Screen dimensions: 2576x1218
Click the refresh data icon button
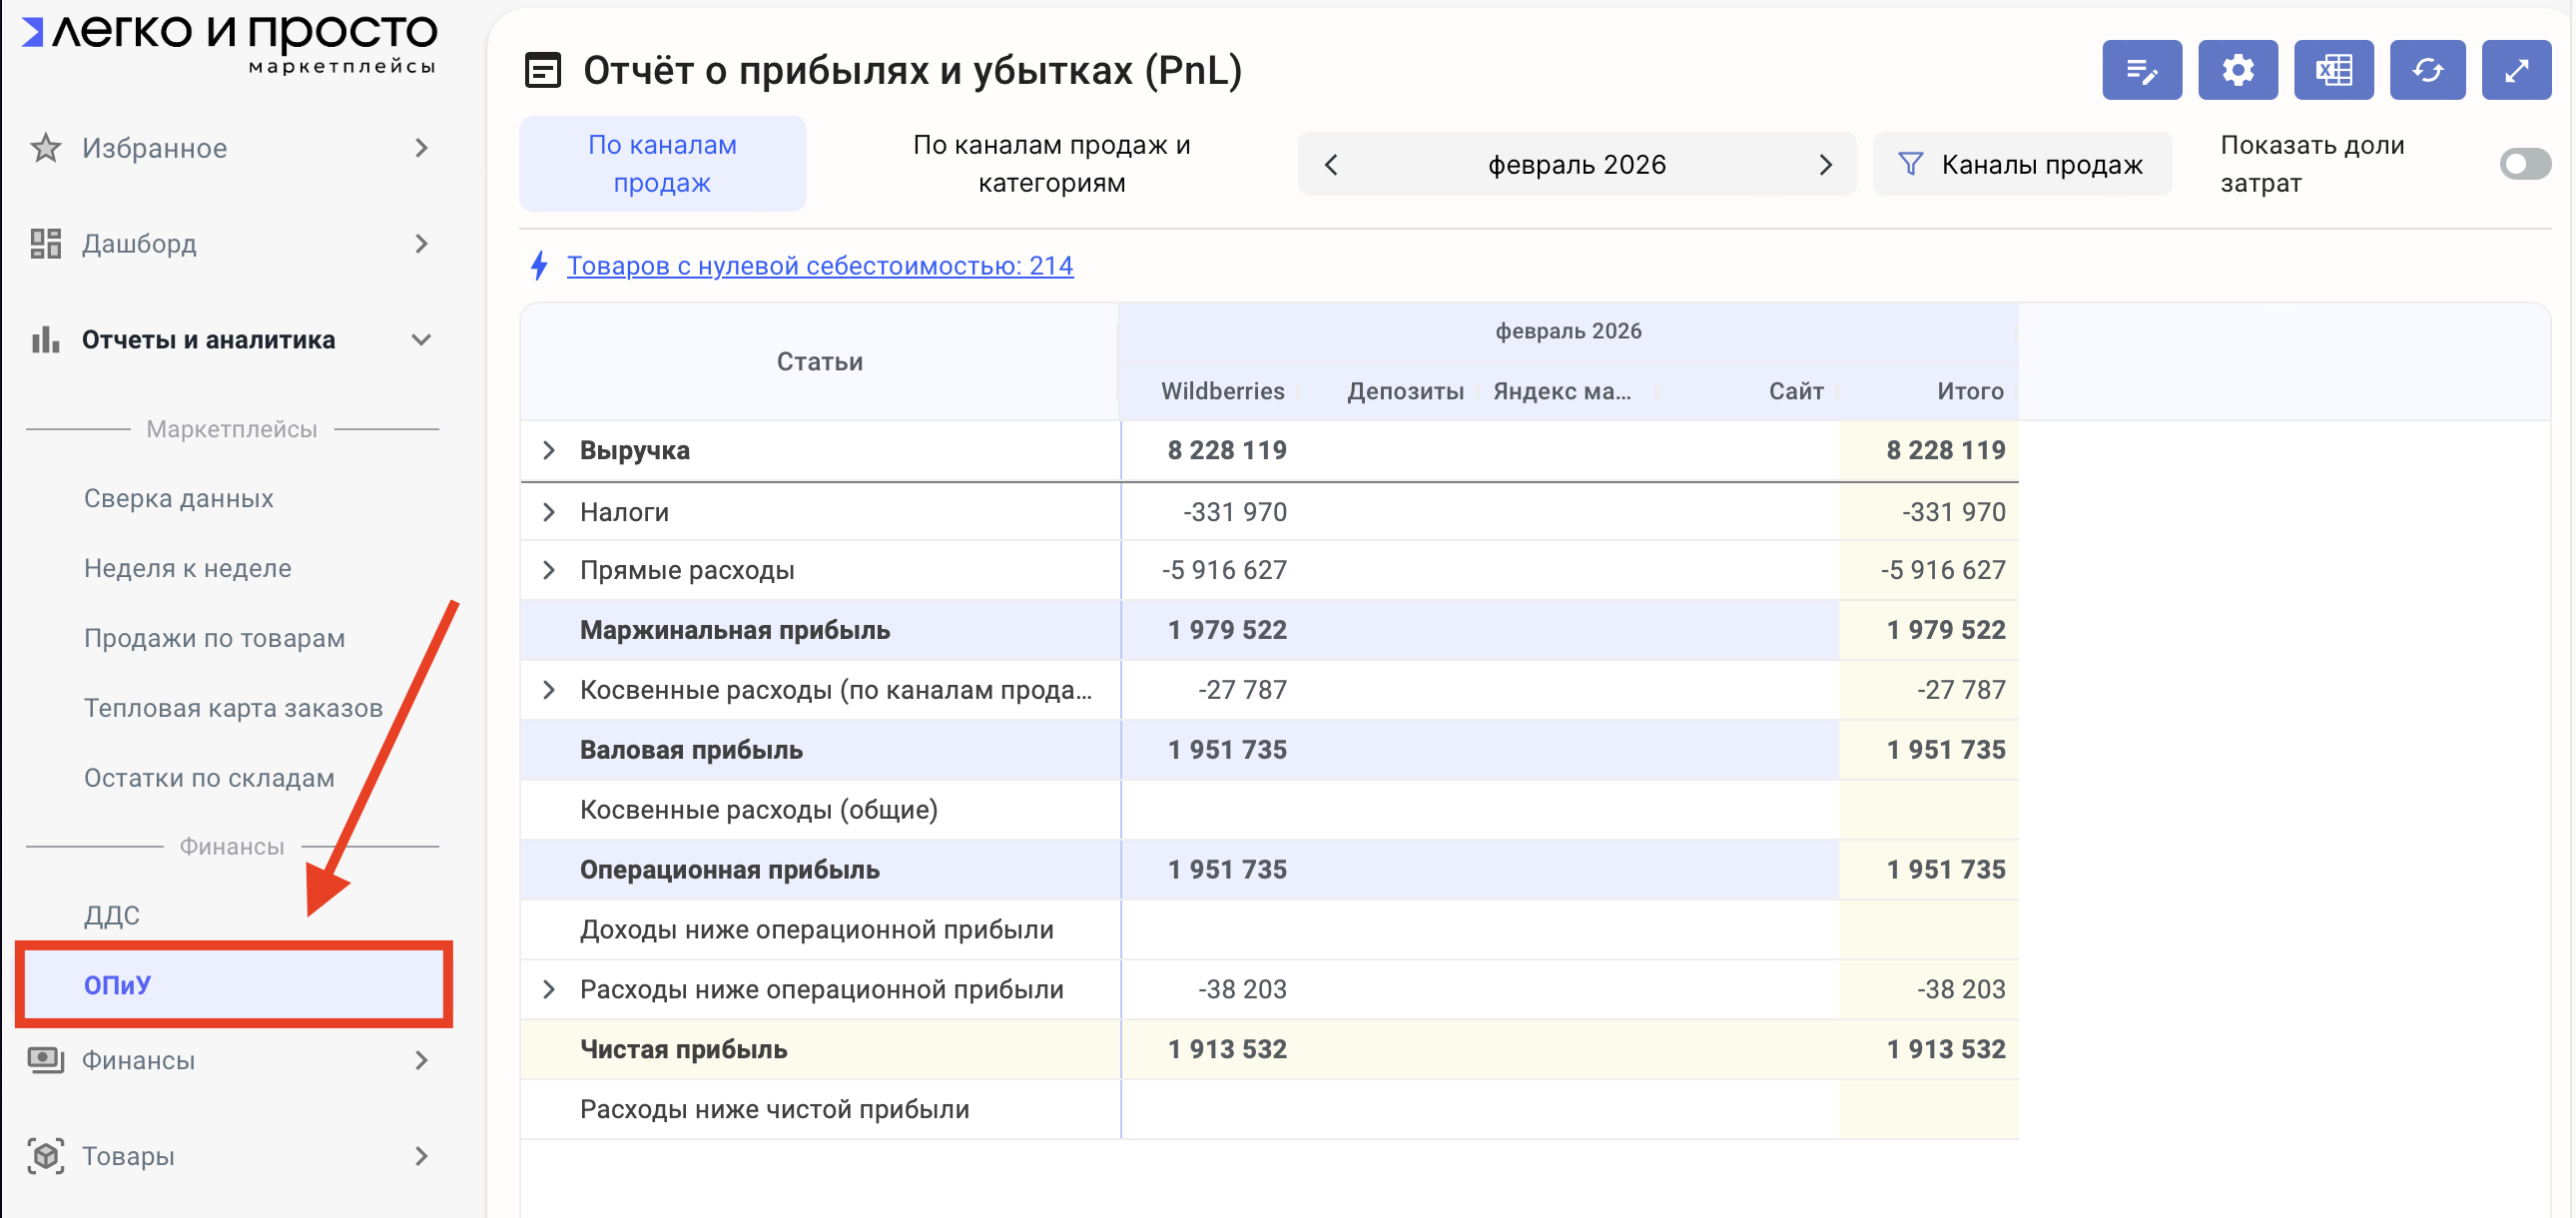(2426, 70)
